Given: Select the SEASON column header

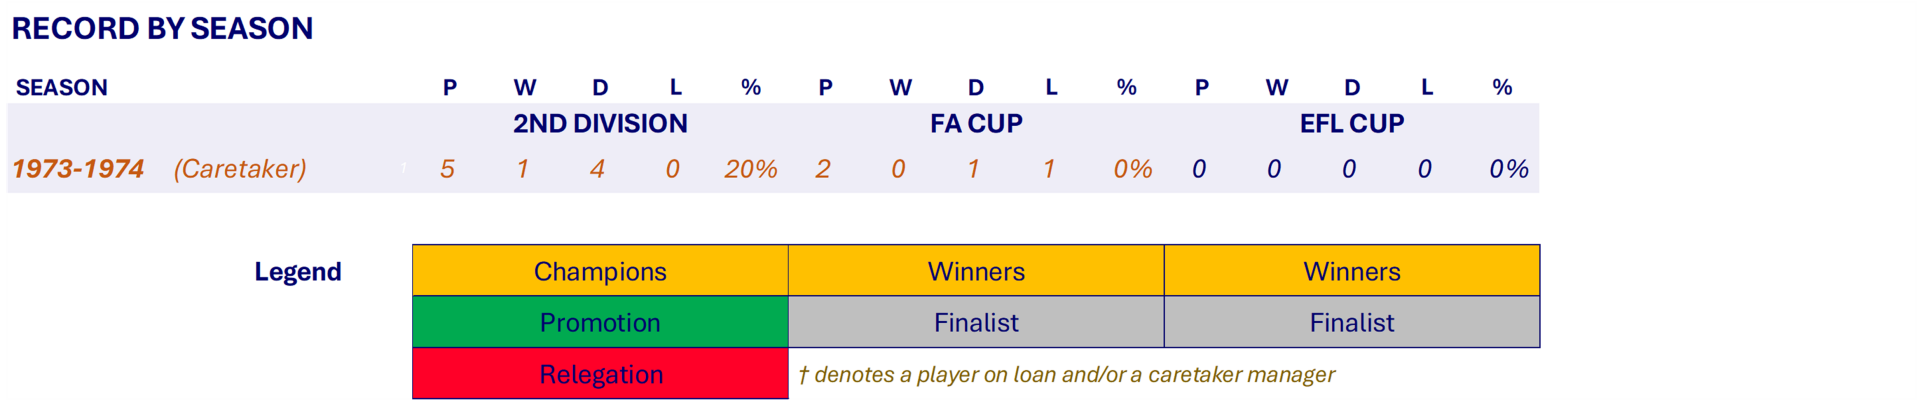Looking at the screenshot, I should point(62,88).
